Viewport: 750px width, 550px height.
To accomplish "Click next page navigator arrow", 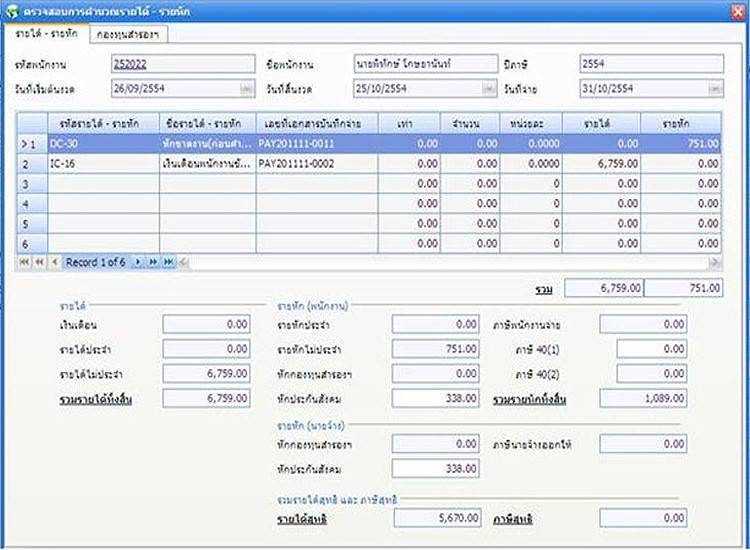I will 153,262.
